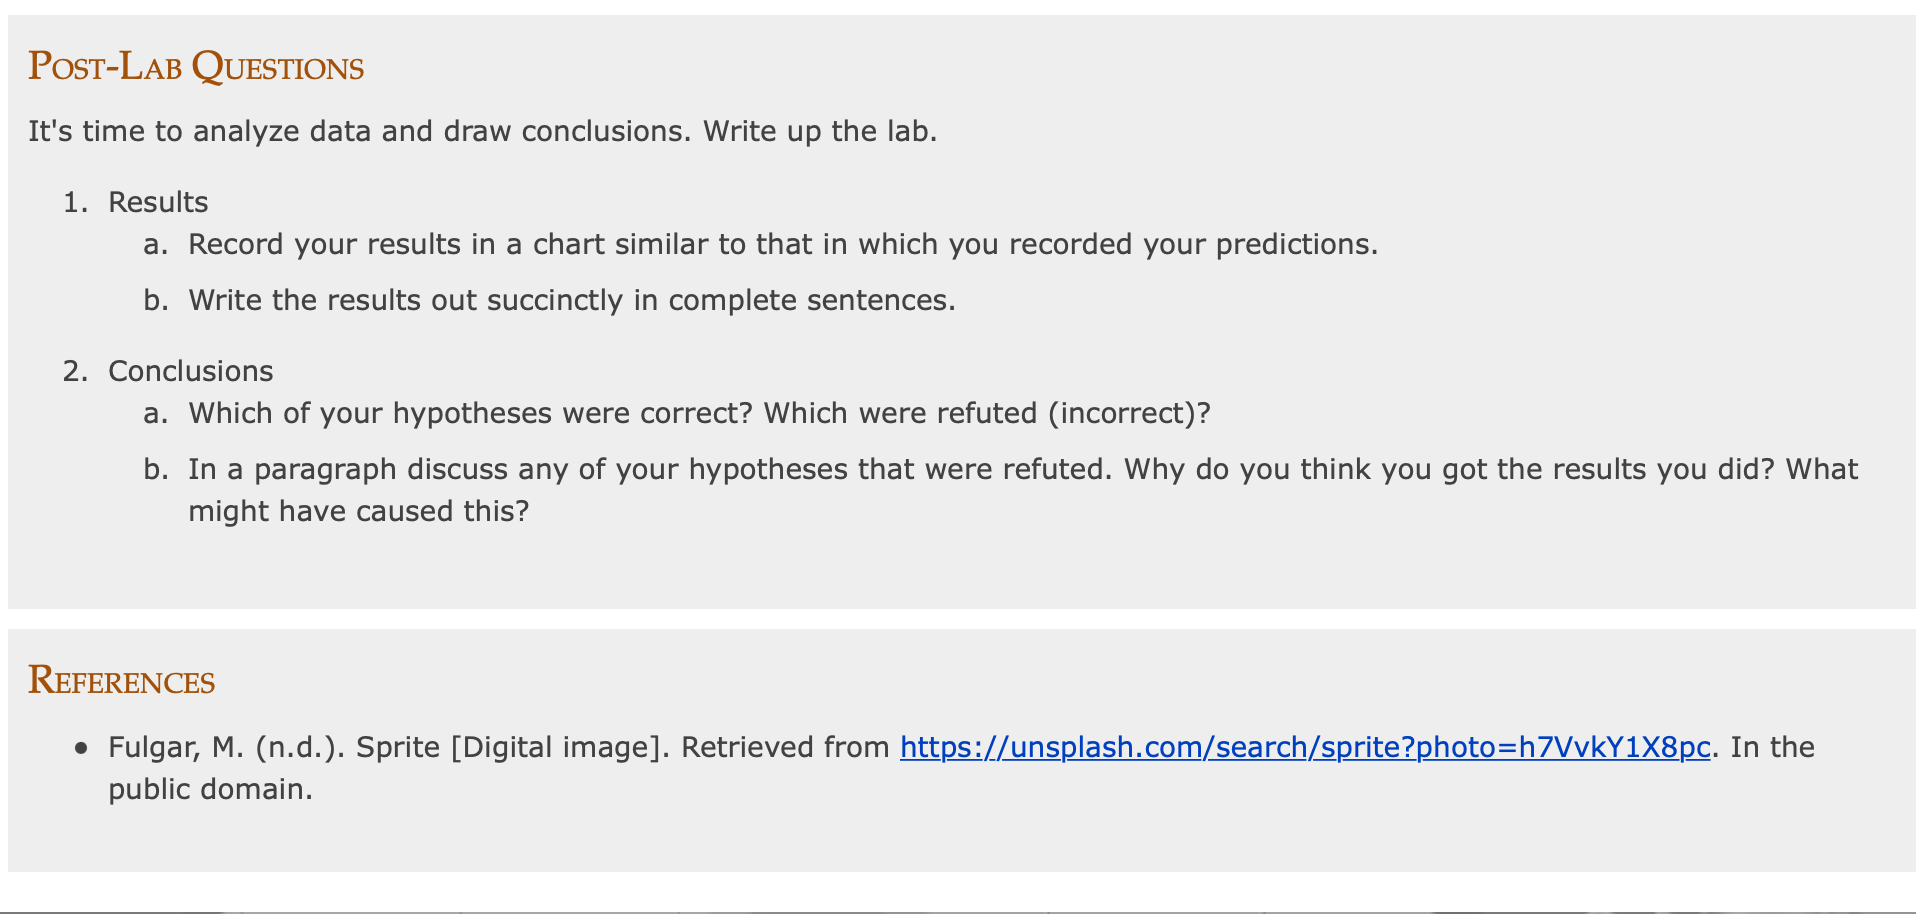Click the 'might have caused this?' text
Viewport: 1916px width, 914px height.
359,511
